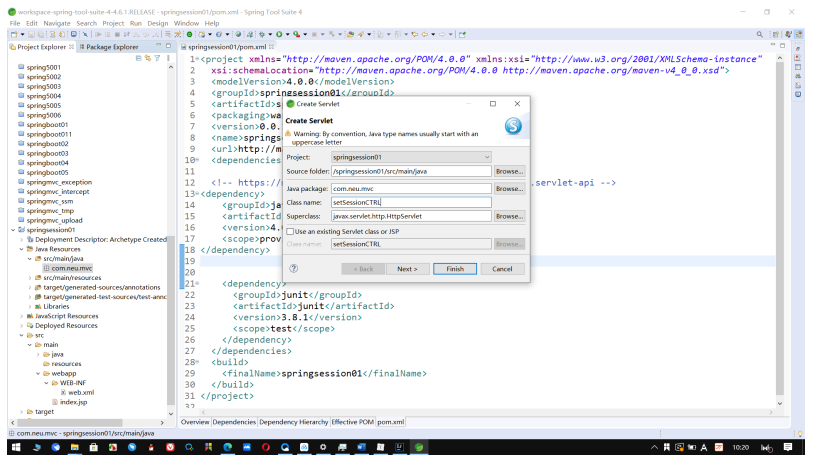Open the Navigate menu
This screenshot has width=825, height=467.
[x=57, y=23]
